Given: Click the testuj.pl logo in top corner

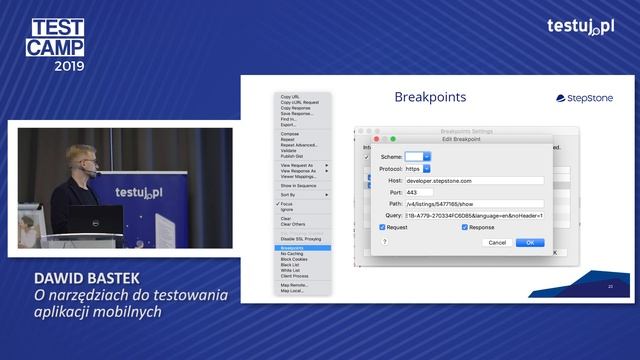Looking at the screenshot, I should [581, 27].
